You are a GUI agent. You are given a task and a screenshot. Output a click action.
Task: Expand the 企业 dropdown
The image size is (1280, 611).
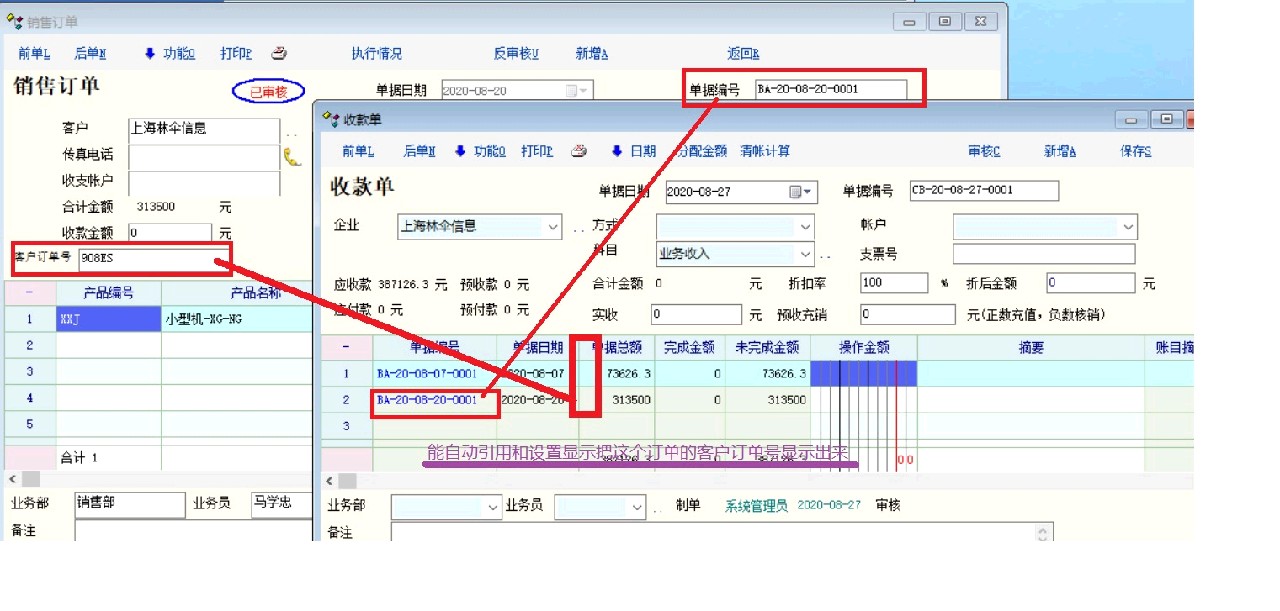pyautogui.click(x=554, y=227)
